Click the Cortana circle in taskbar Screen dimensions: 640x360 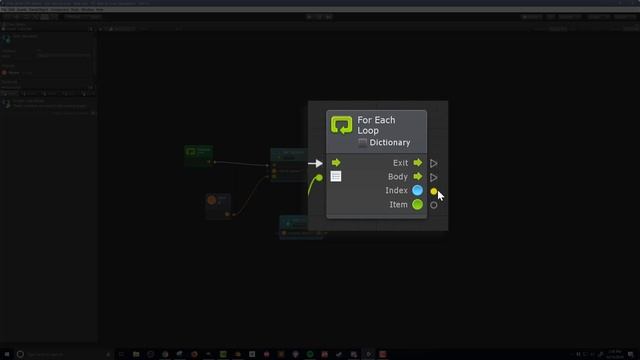point(20,354)
